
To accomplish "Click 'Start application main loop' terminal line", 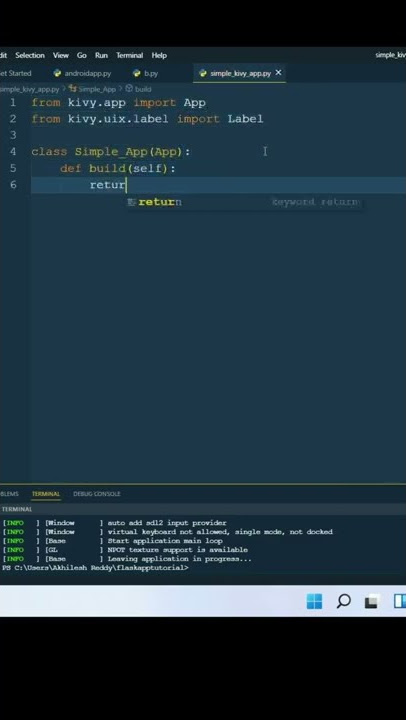I will tap(165, 541).
